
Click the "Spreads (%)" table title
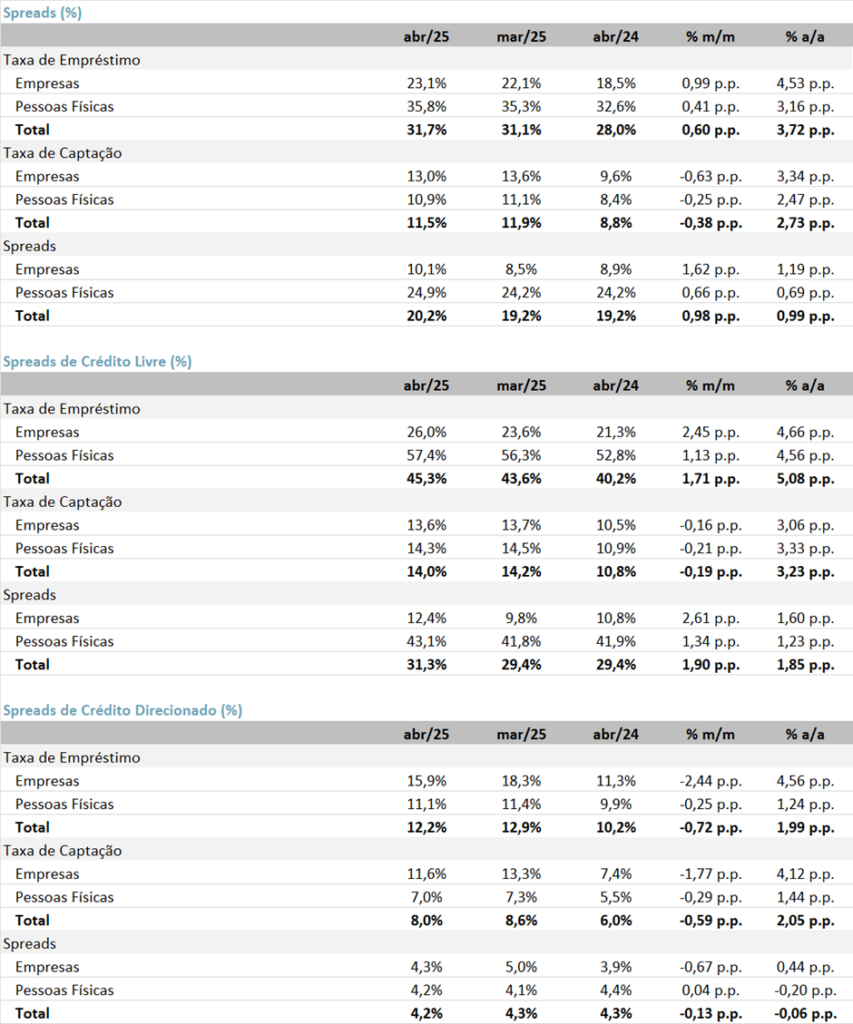coord(43,13)
